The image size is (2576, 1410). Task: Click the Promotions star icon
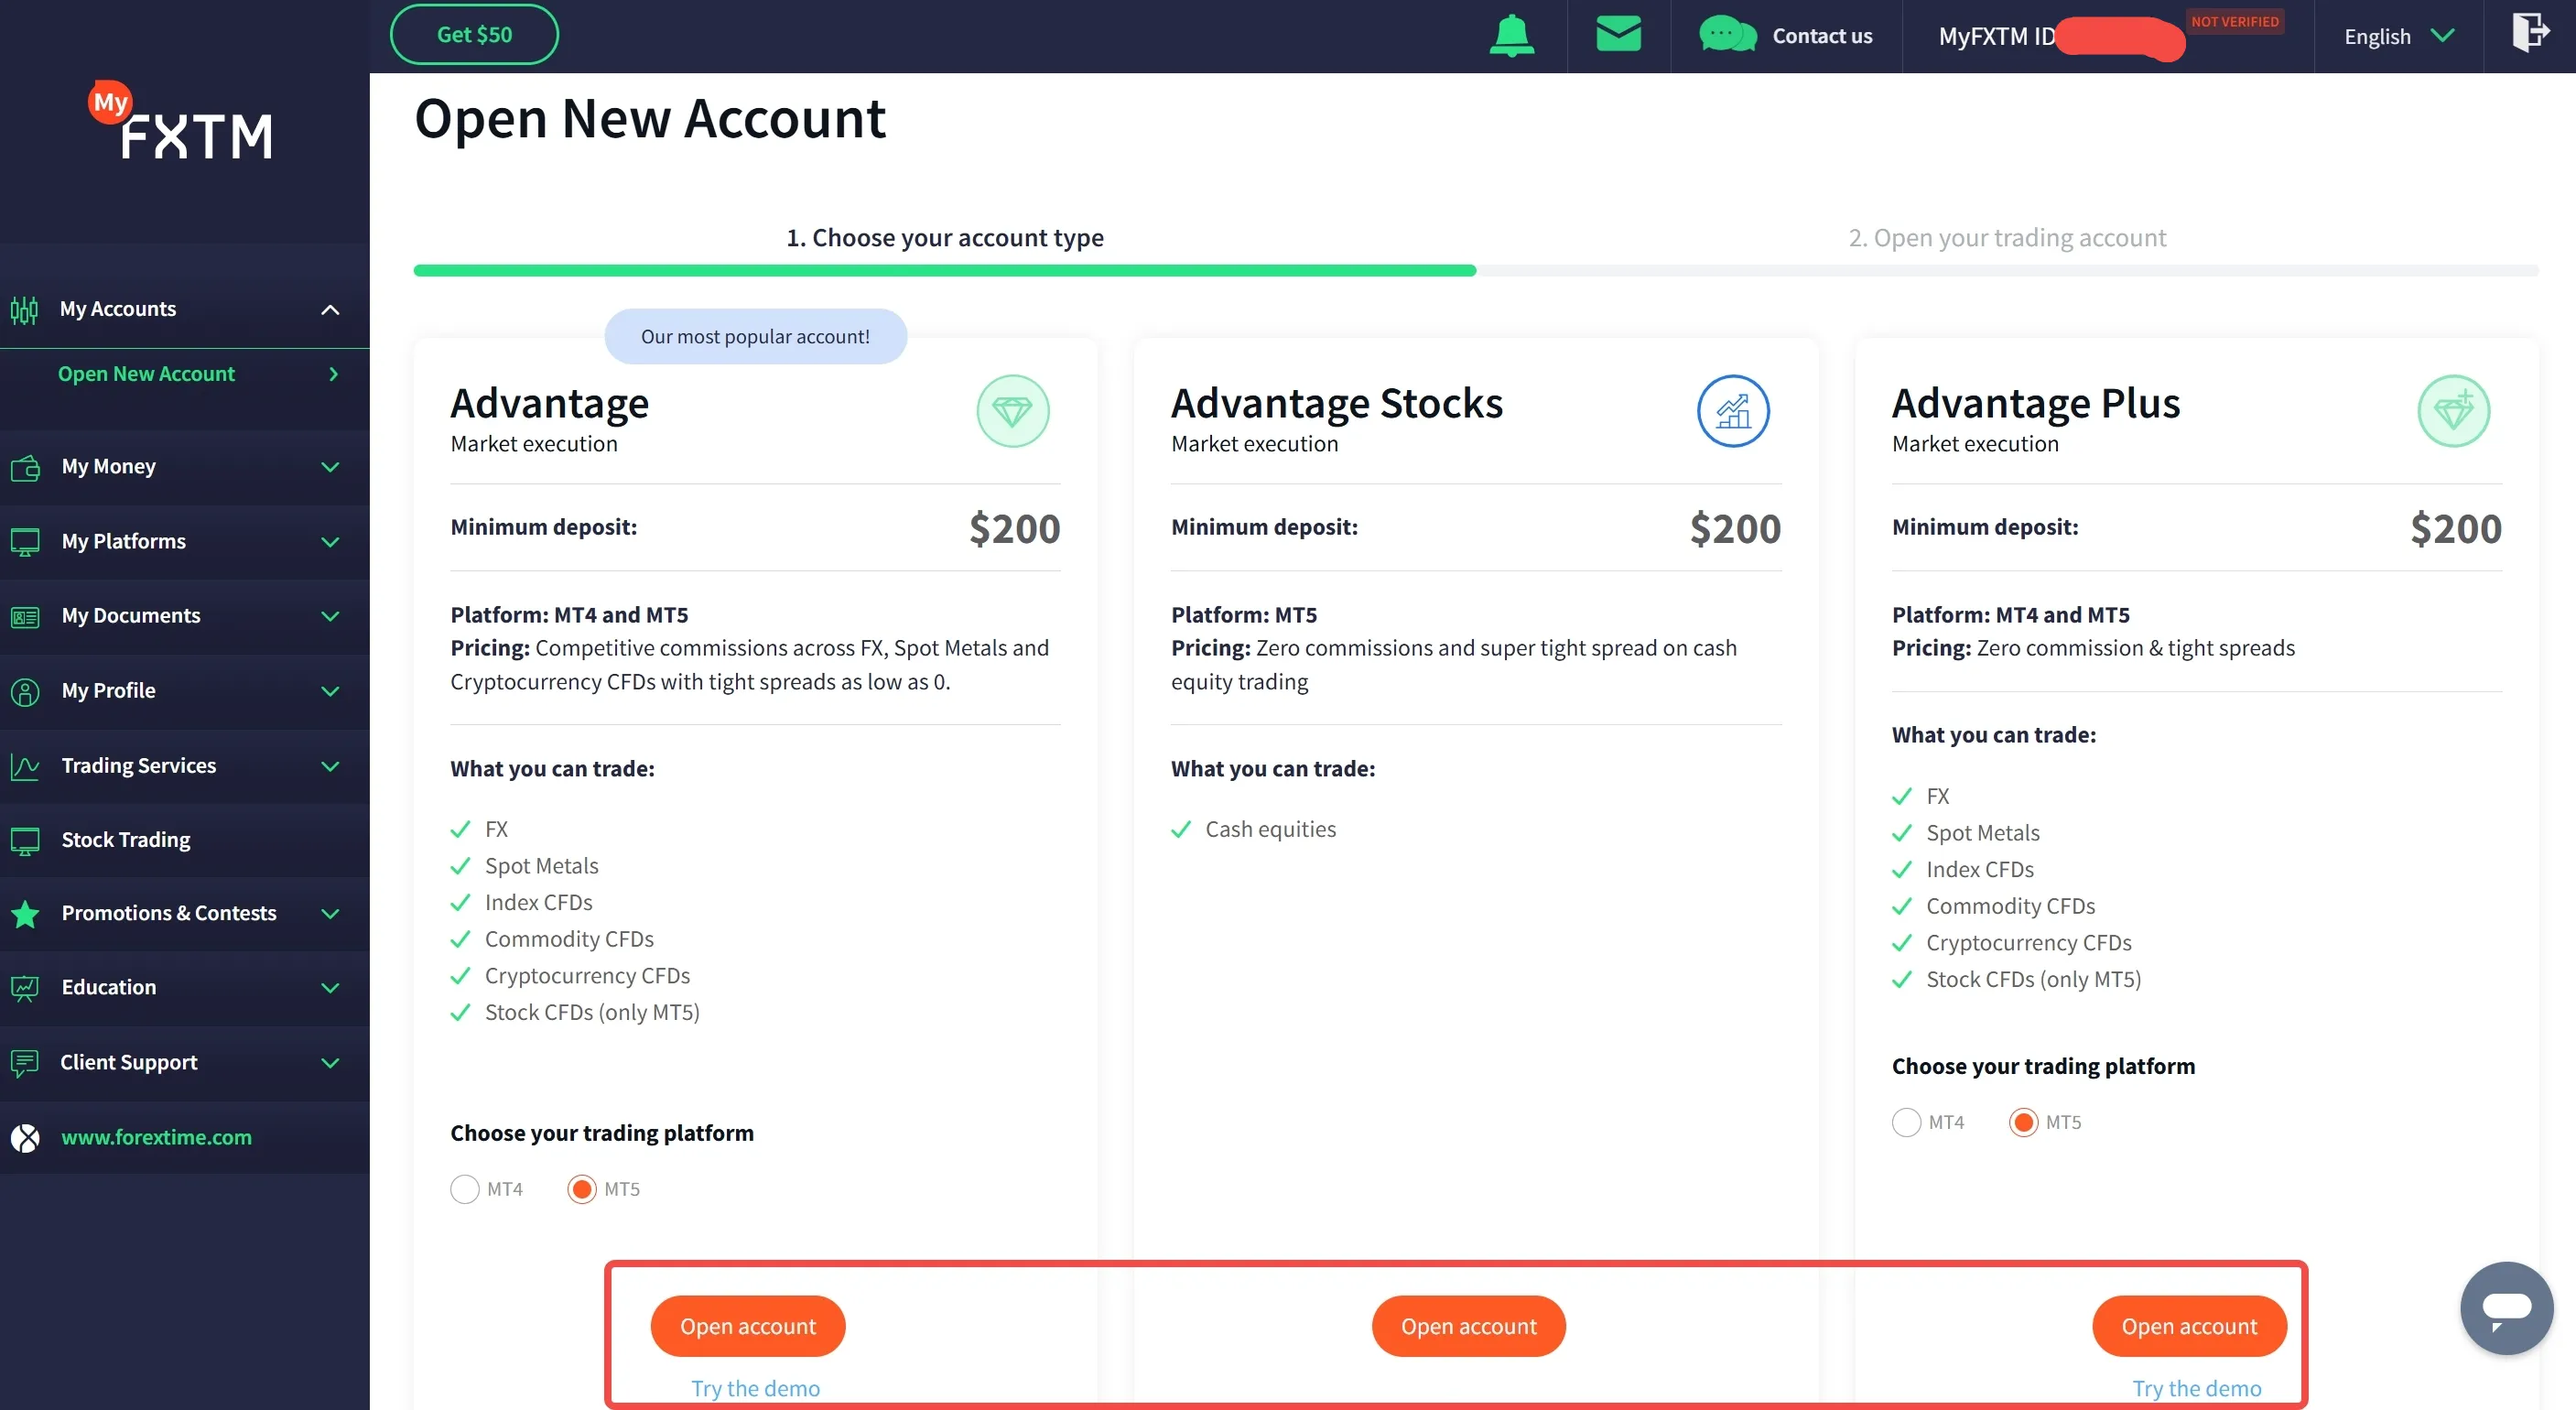(x=25, y=914)
